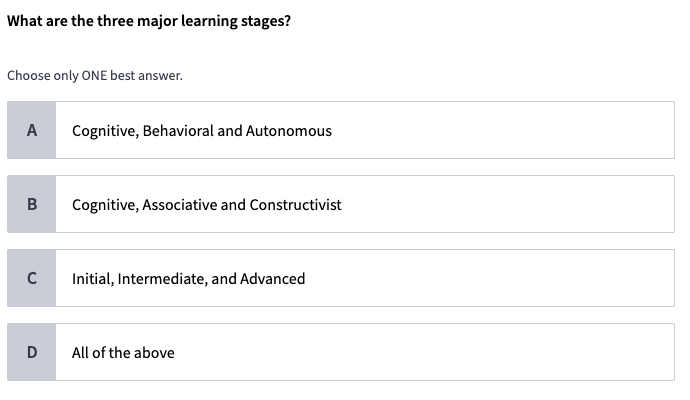Click the word "Associative" in option B
The height and width of the screenshot is (400, 690).
(x=179, y=205)
